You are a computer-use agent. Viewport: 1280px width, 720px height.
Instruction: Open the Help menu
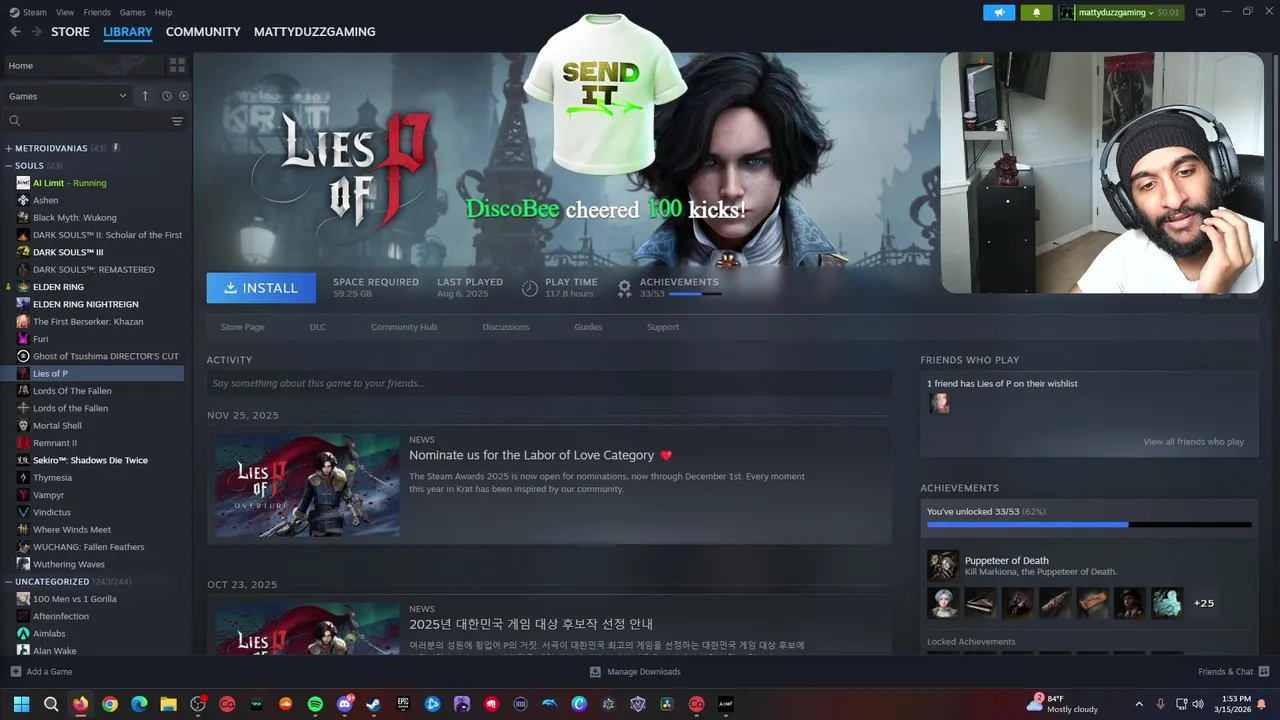click(163, 12)
